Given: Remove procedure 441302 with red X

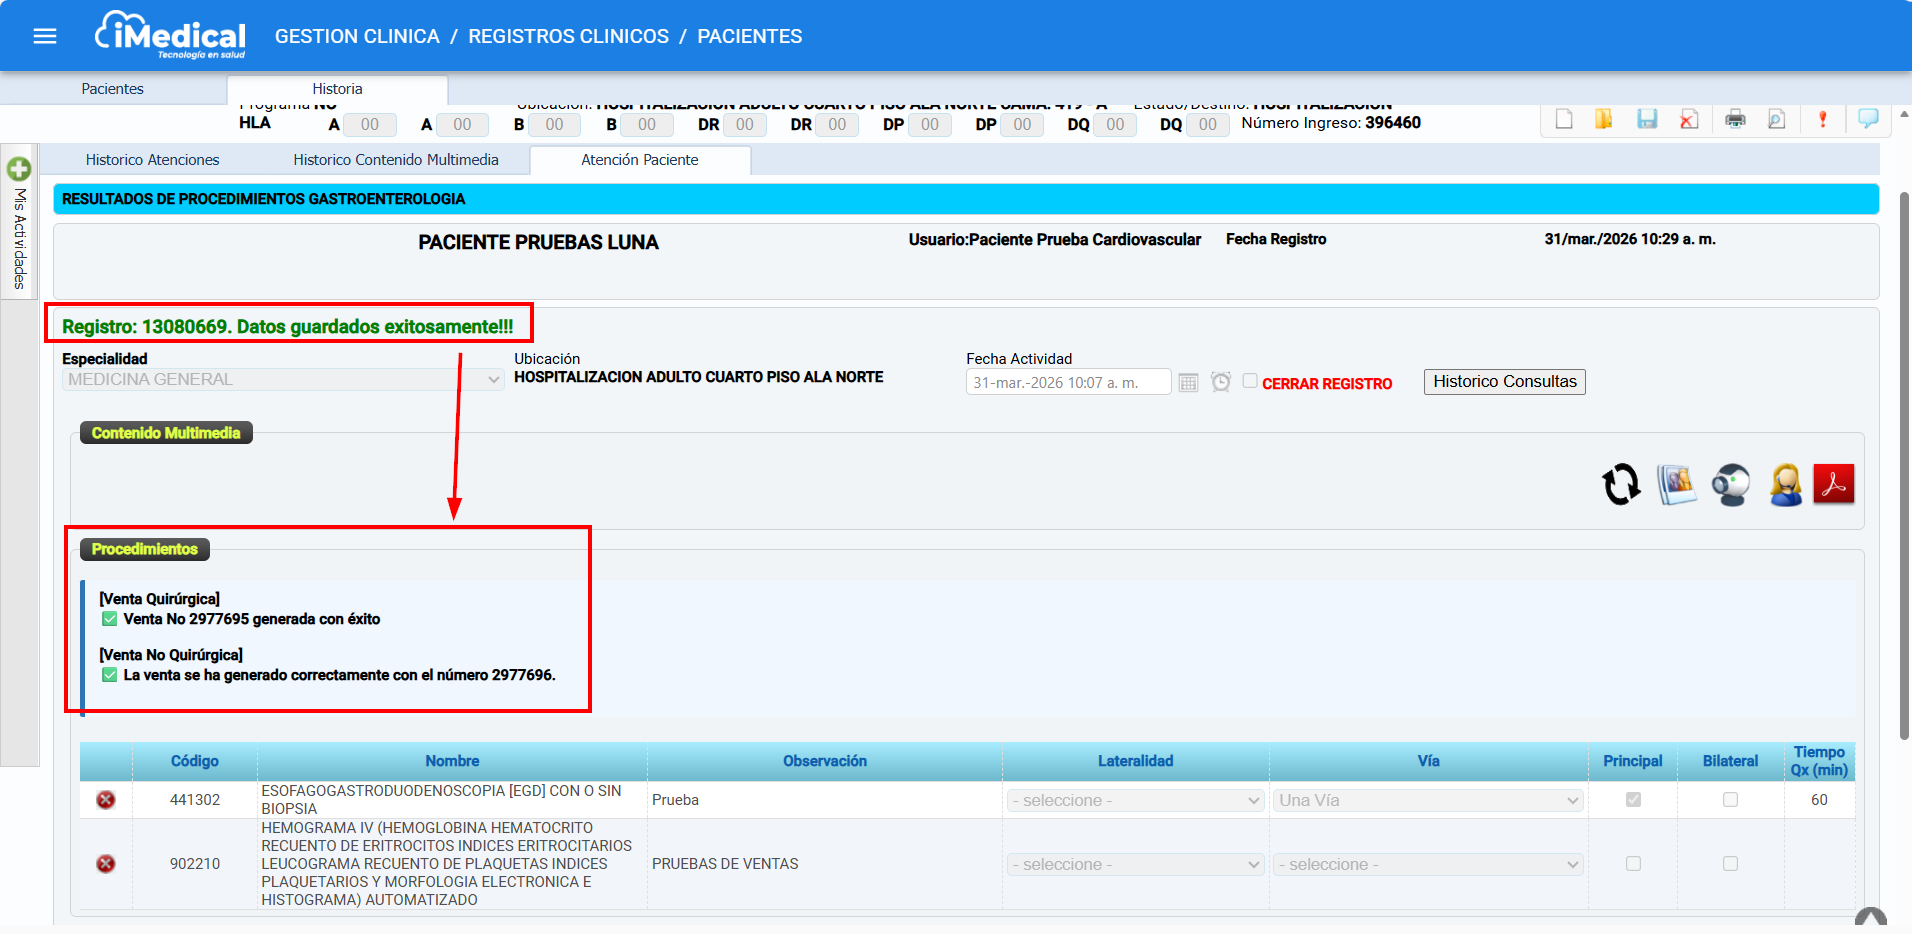Looking at the screenshot, I should (106, 800).
